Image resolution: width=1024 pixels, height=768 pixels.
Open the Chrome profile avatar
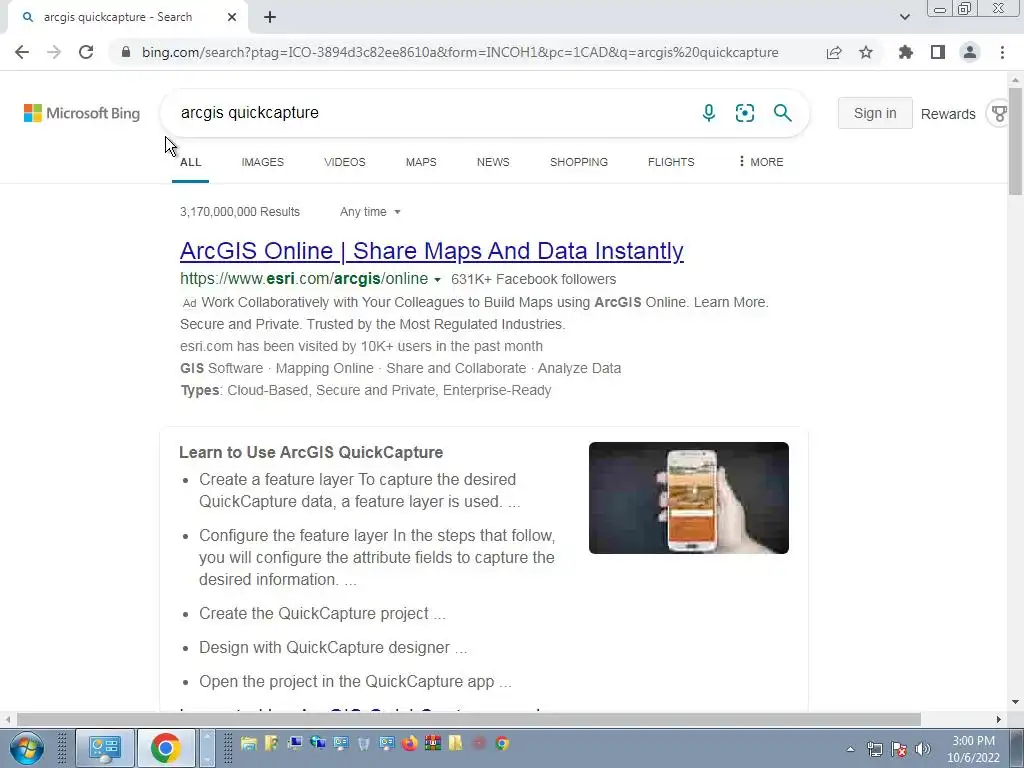[970, 52]
